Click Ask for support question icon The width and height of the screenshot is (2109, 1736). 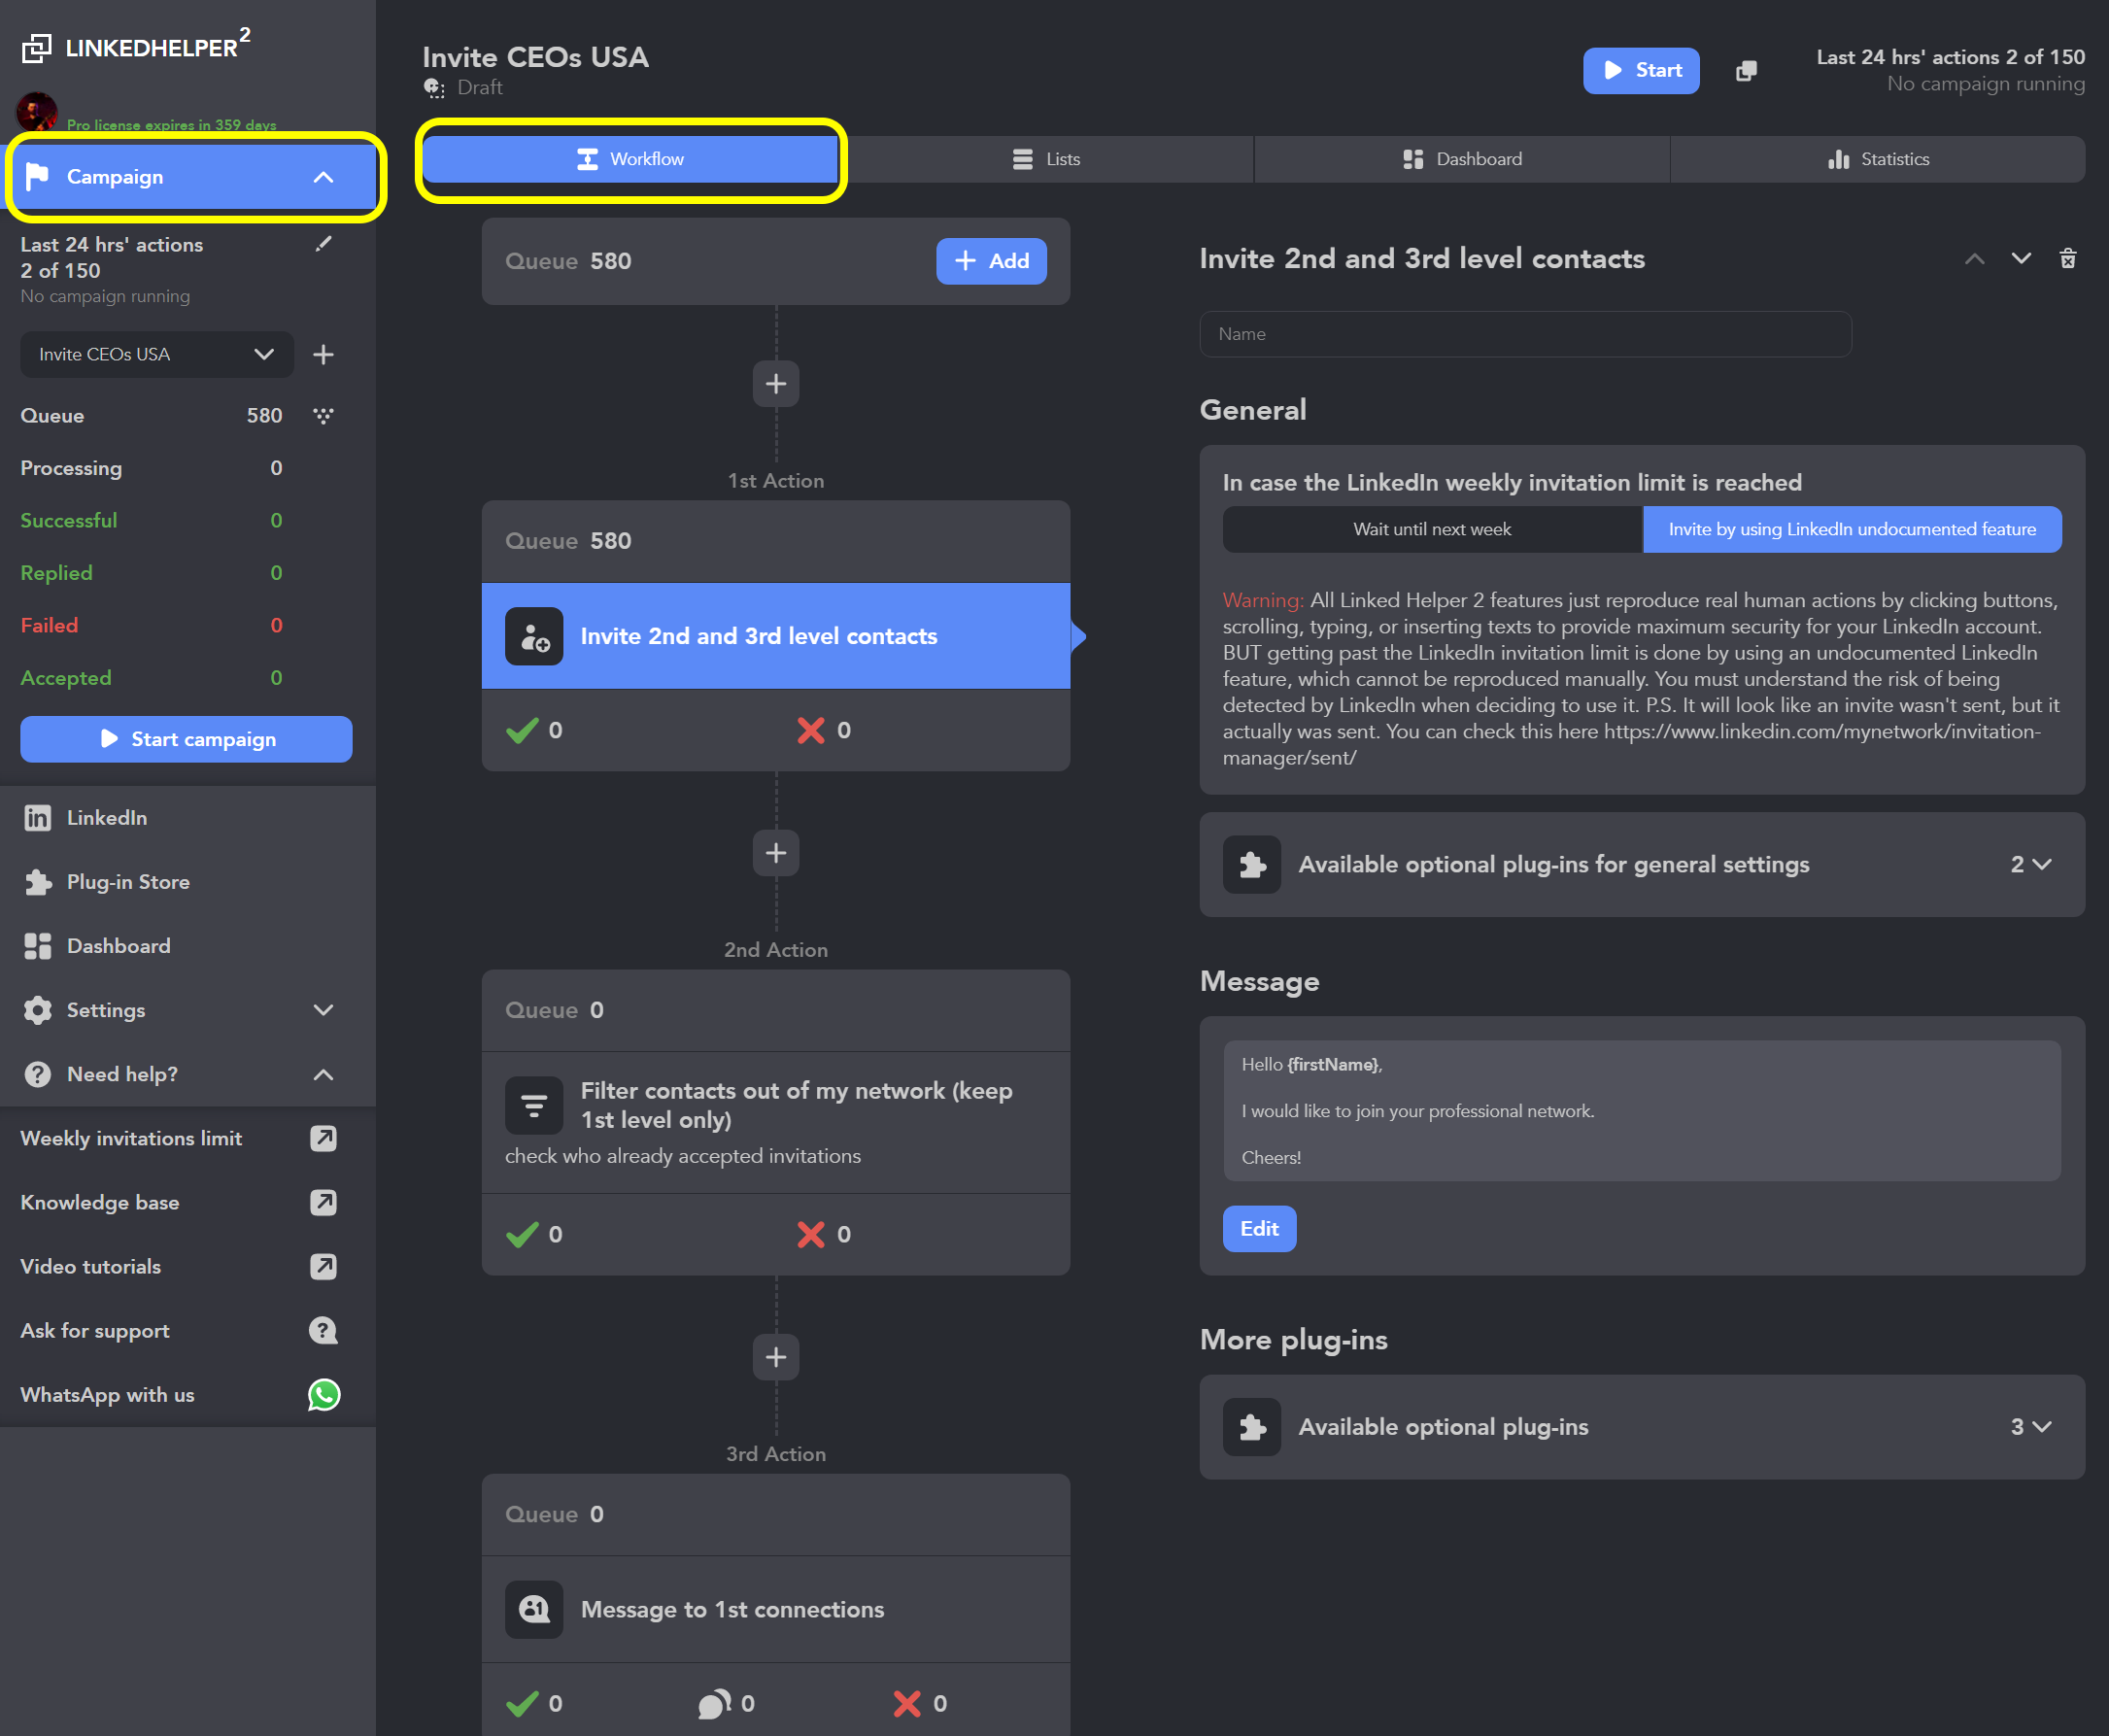tap(323, 1330)
